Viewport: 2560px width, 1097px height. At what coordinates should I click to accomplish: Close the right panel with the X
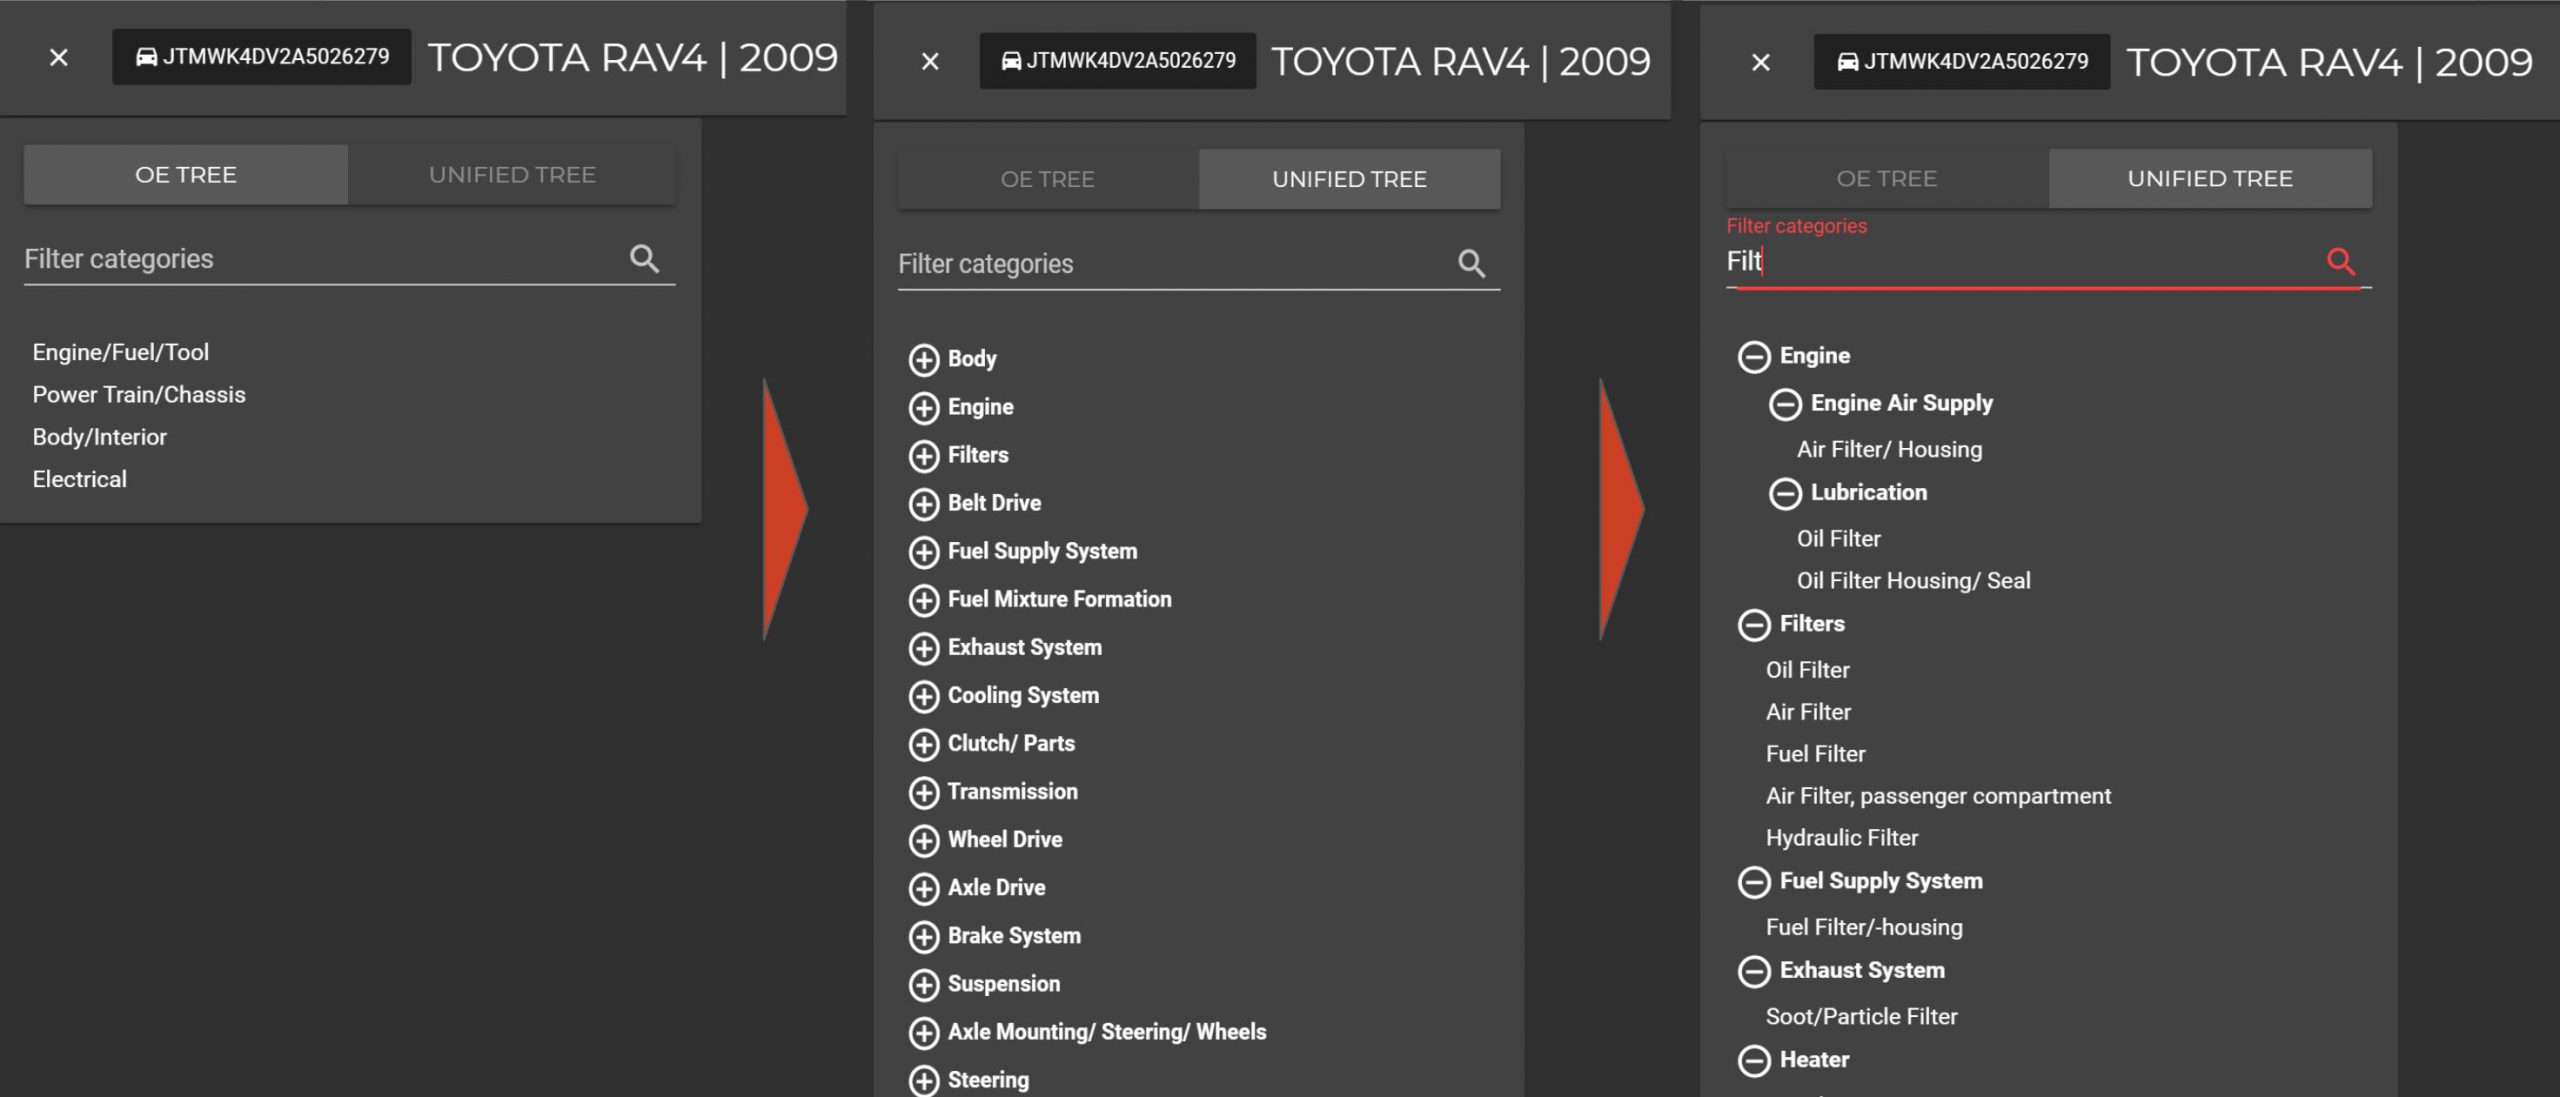coord(1761,62)
